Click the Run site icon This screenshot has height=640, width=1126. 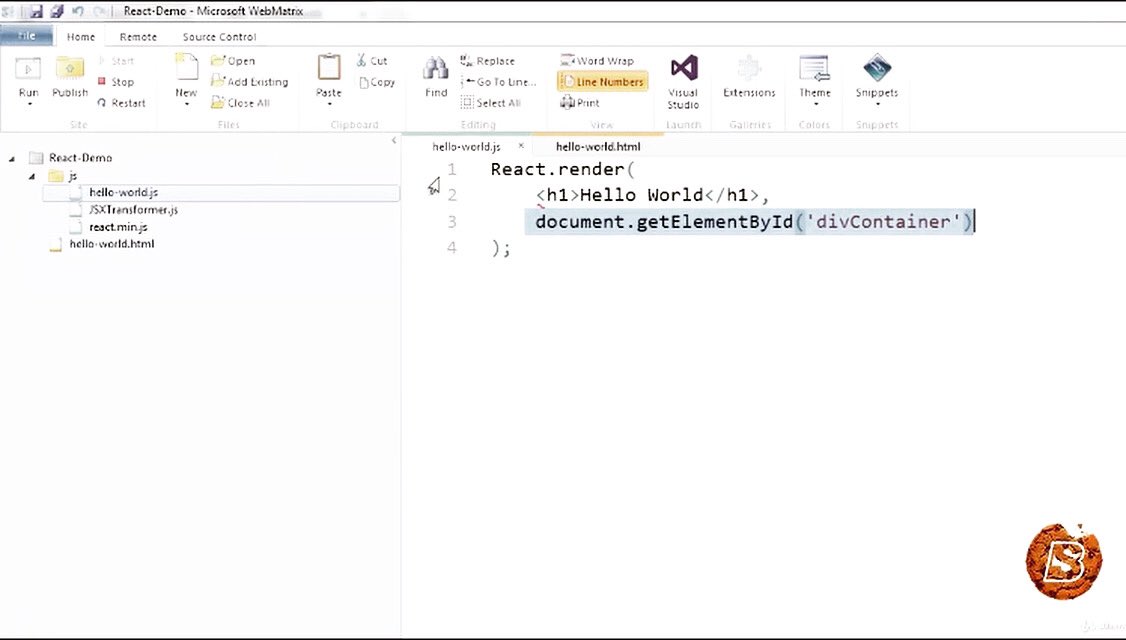pos(28,69)
